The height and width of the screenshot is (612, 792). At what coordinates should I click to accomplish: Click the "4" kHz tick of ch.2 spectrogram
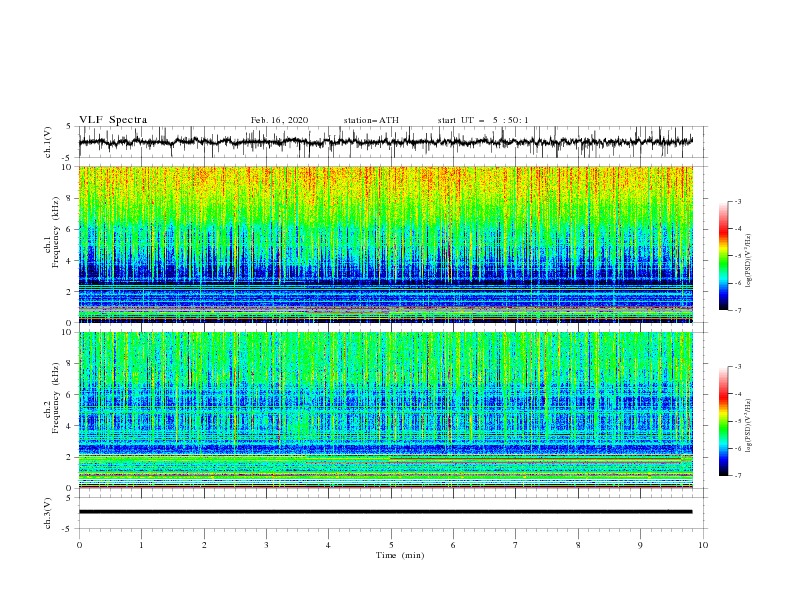[71, 426]
